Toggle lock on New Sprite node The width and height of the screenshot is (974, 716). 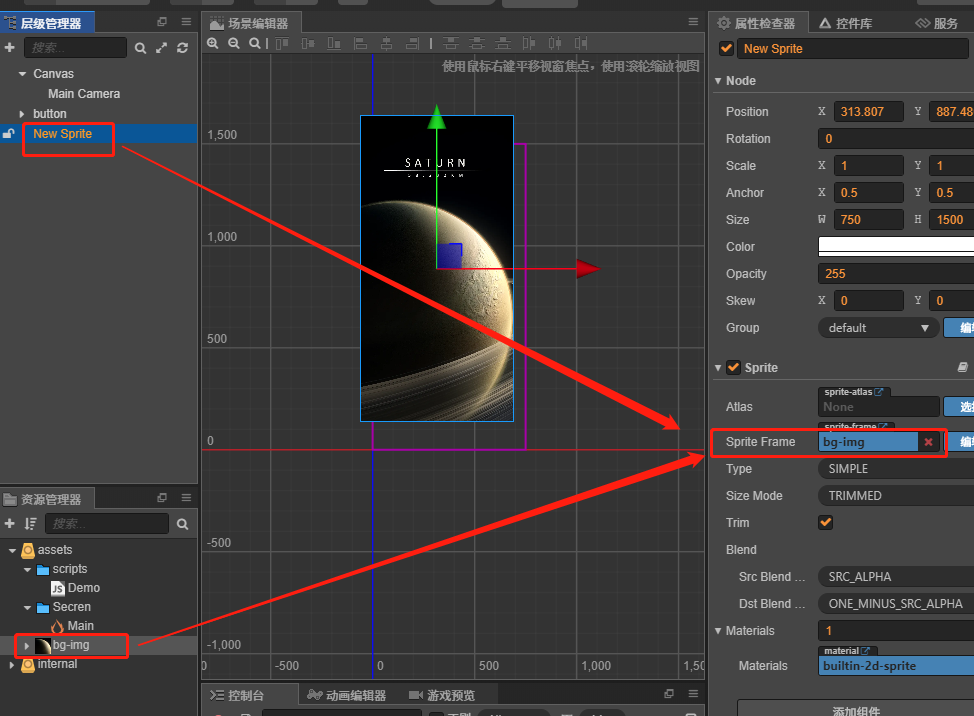point(9,134)
